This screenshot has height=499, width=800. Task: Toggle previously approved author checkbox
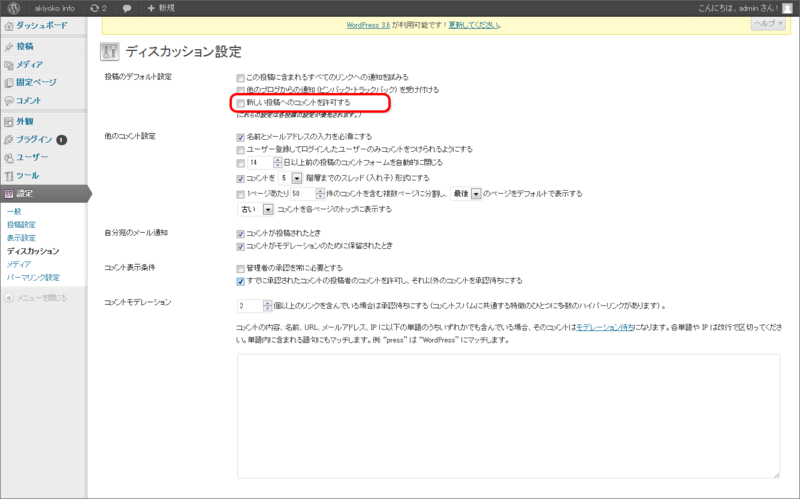pos(240,282)
